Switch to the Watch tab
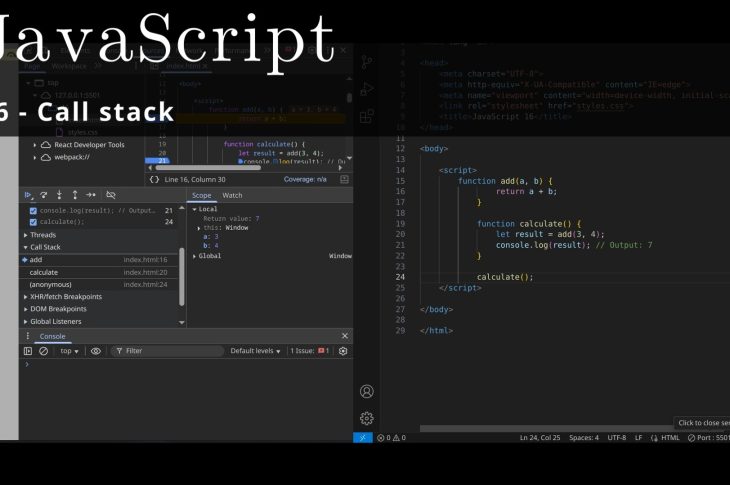Image resolution: width=730 pixels, height=485 pixels. 232,195
